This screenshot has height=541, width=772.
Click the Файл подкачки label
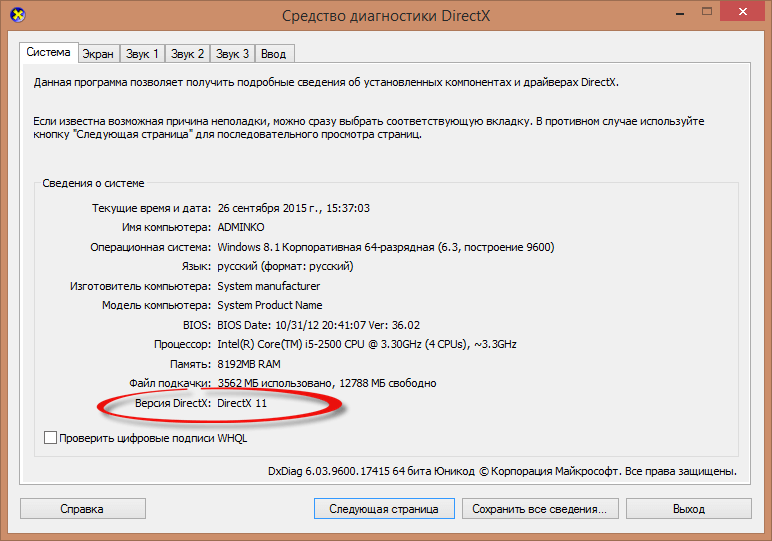(x=170, y=383)
